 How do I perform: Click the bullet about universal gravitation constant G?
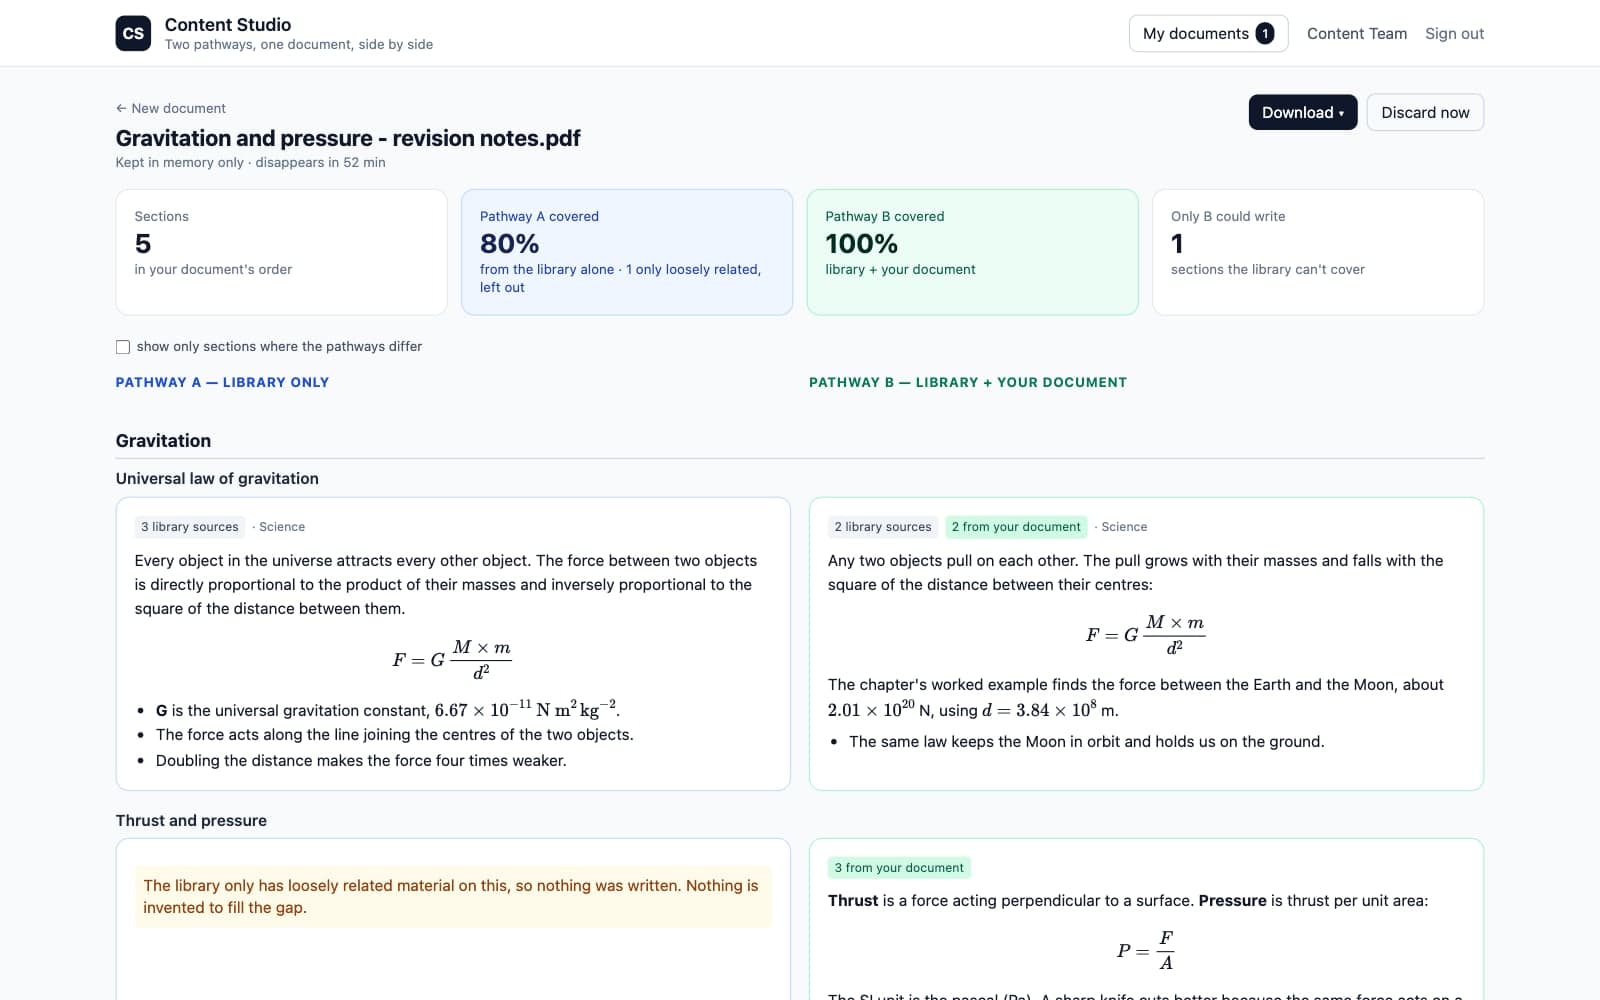[x=388, y=710]
